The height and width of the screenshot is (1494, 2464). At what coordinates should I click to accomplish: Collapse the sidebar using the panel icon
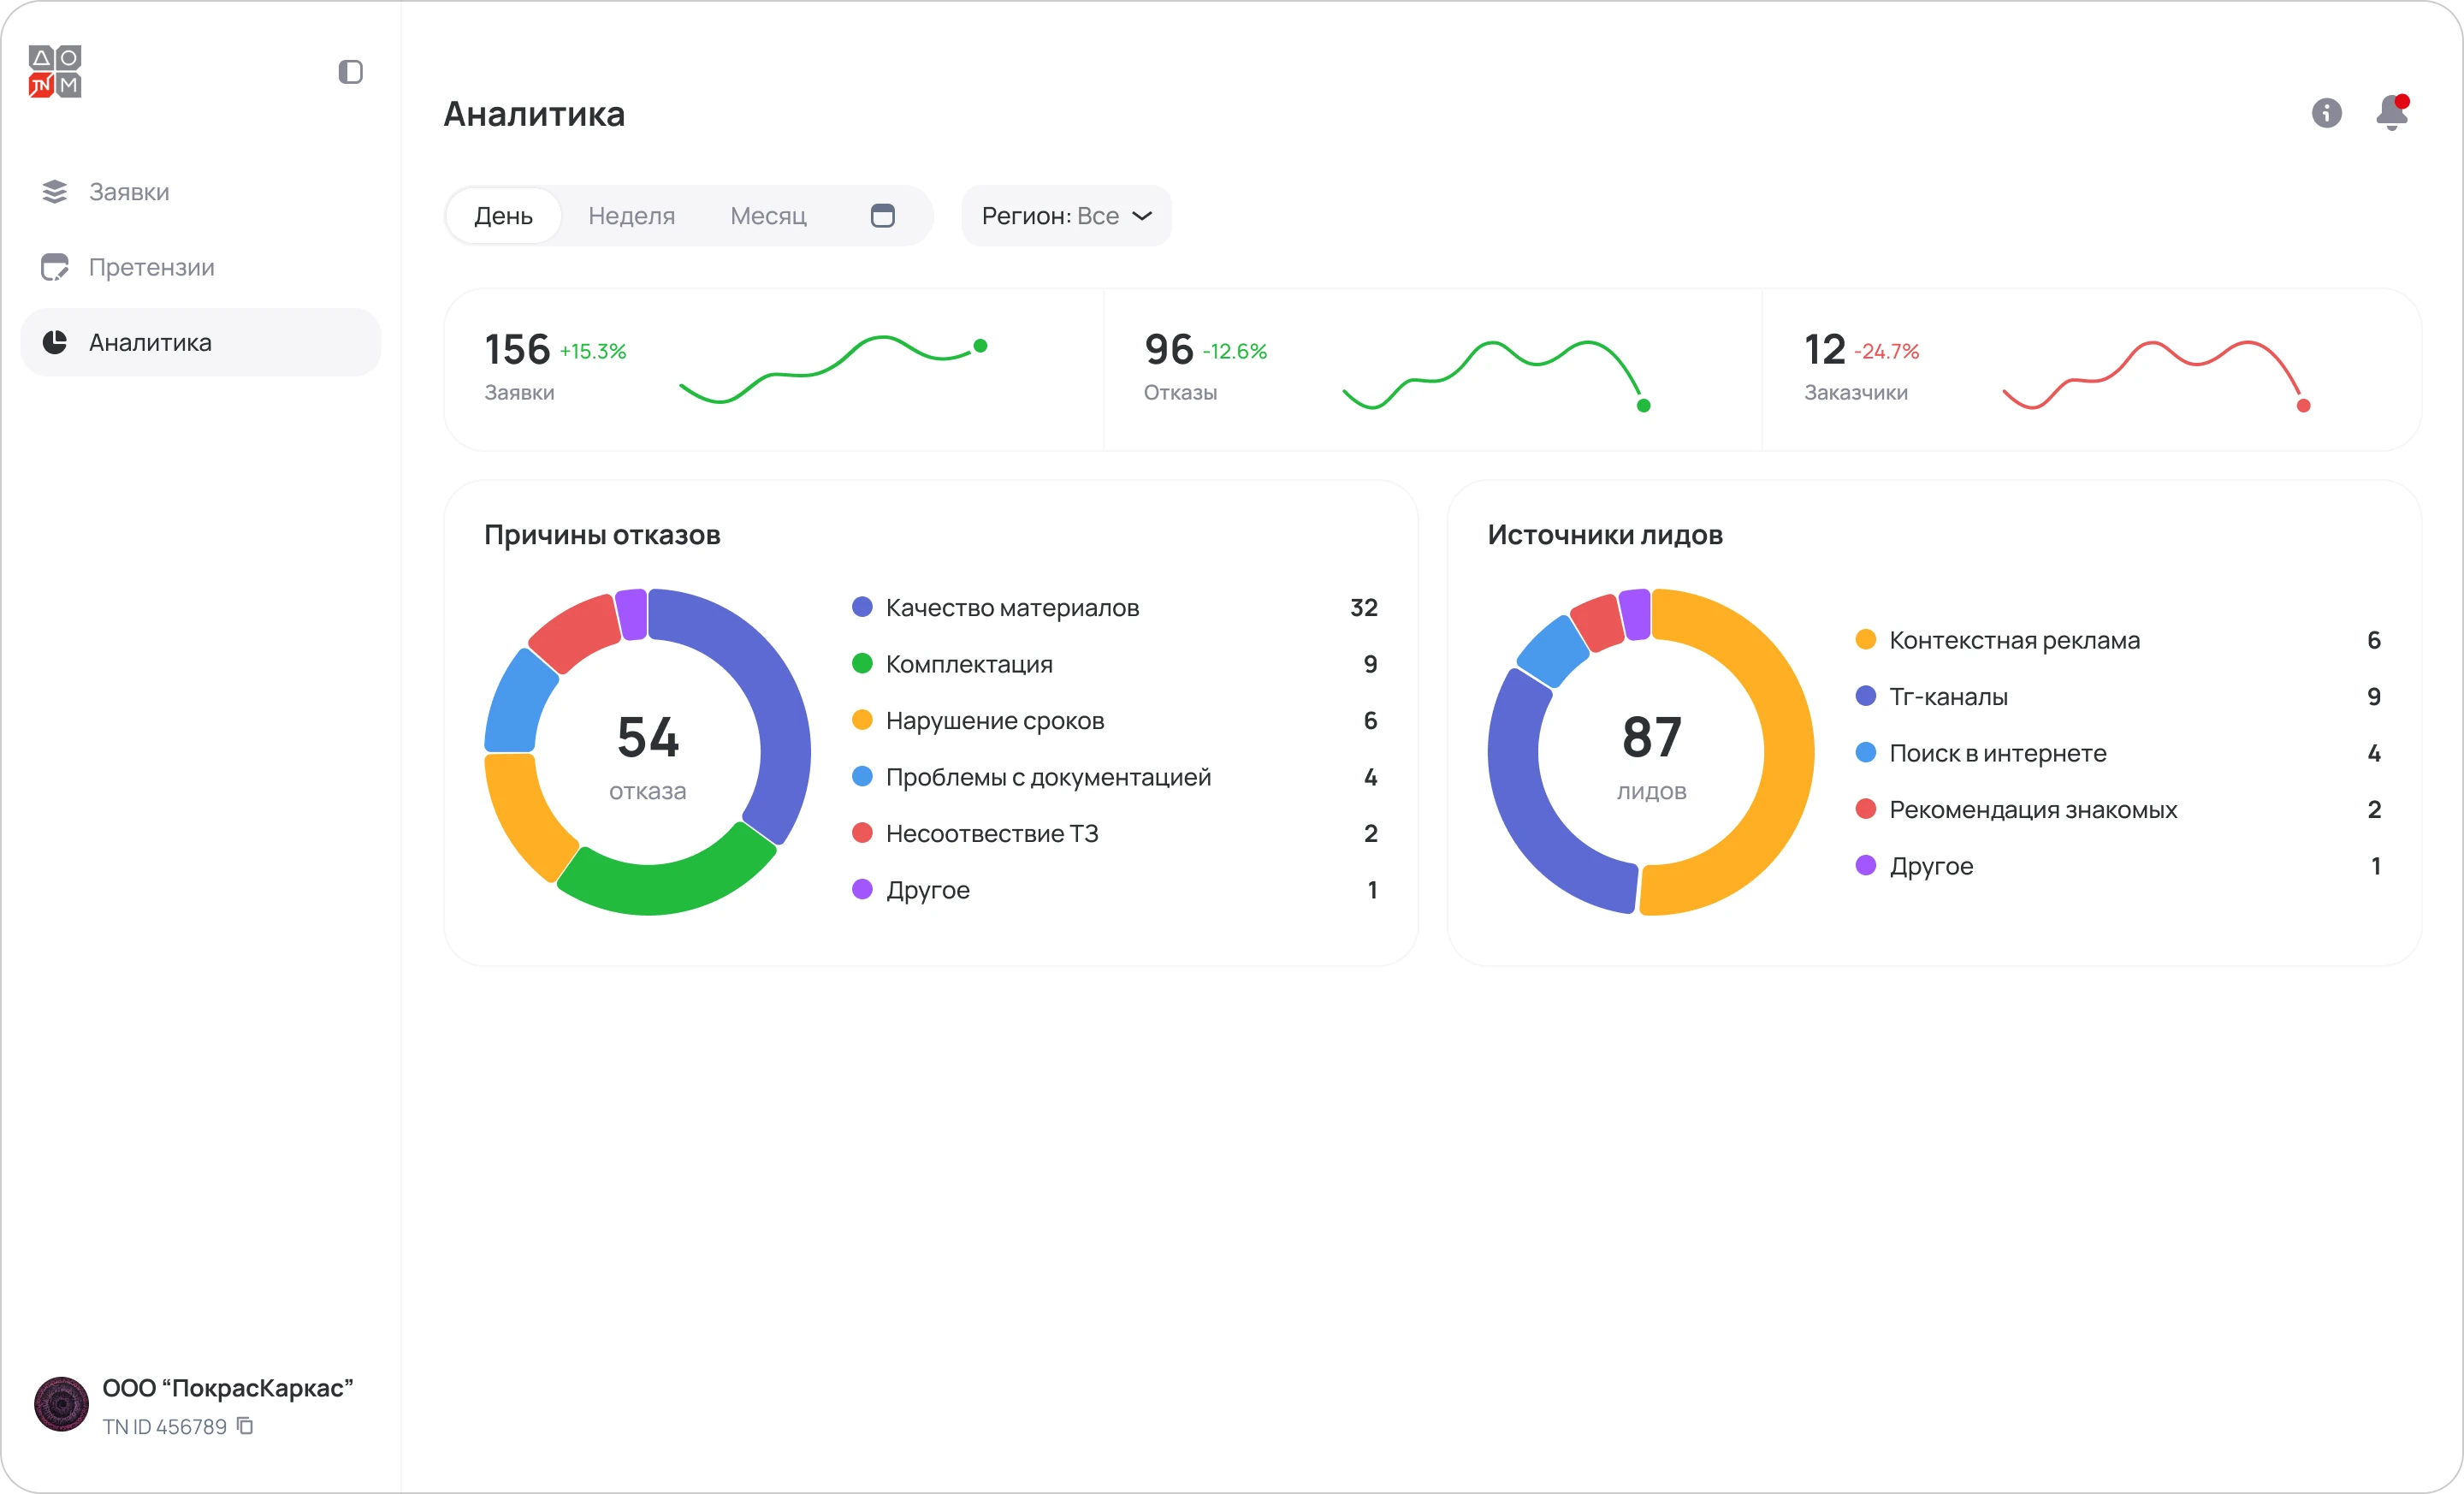click(350, 72)
